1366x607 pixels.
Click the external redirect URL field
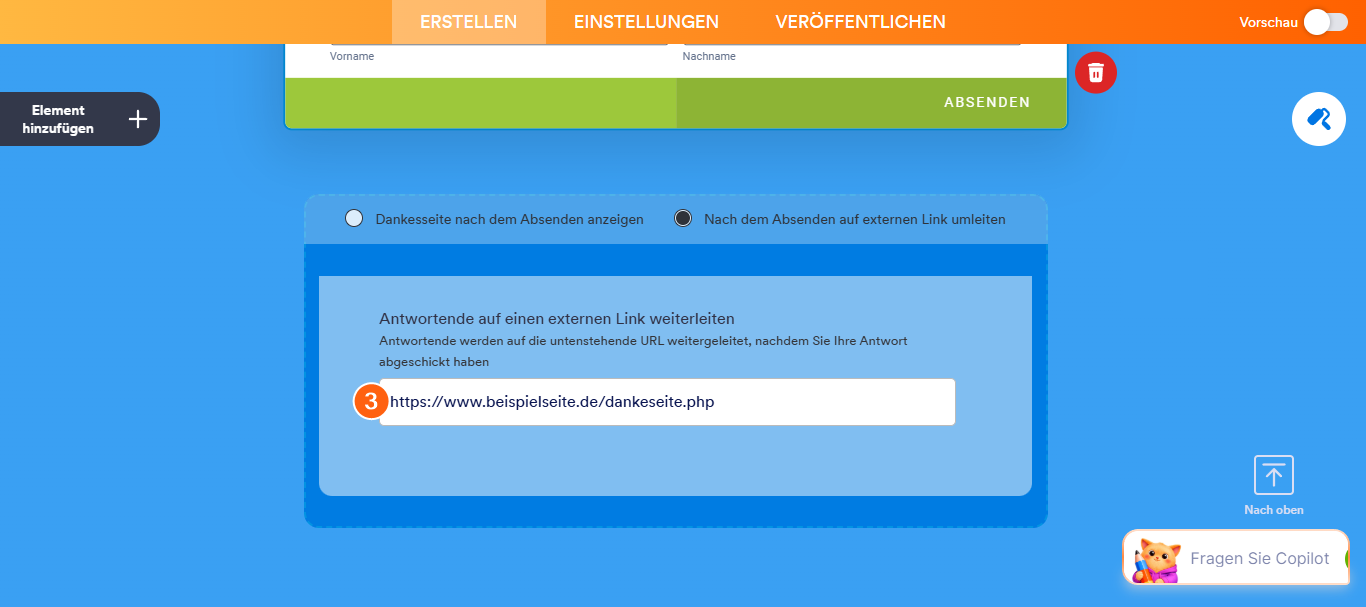667,402
